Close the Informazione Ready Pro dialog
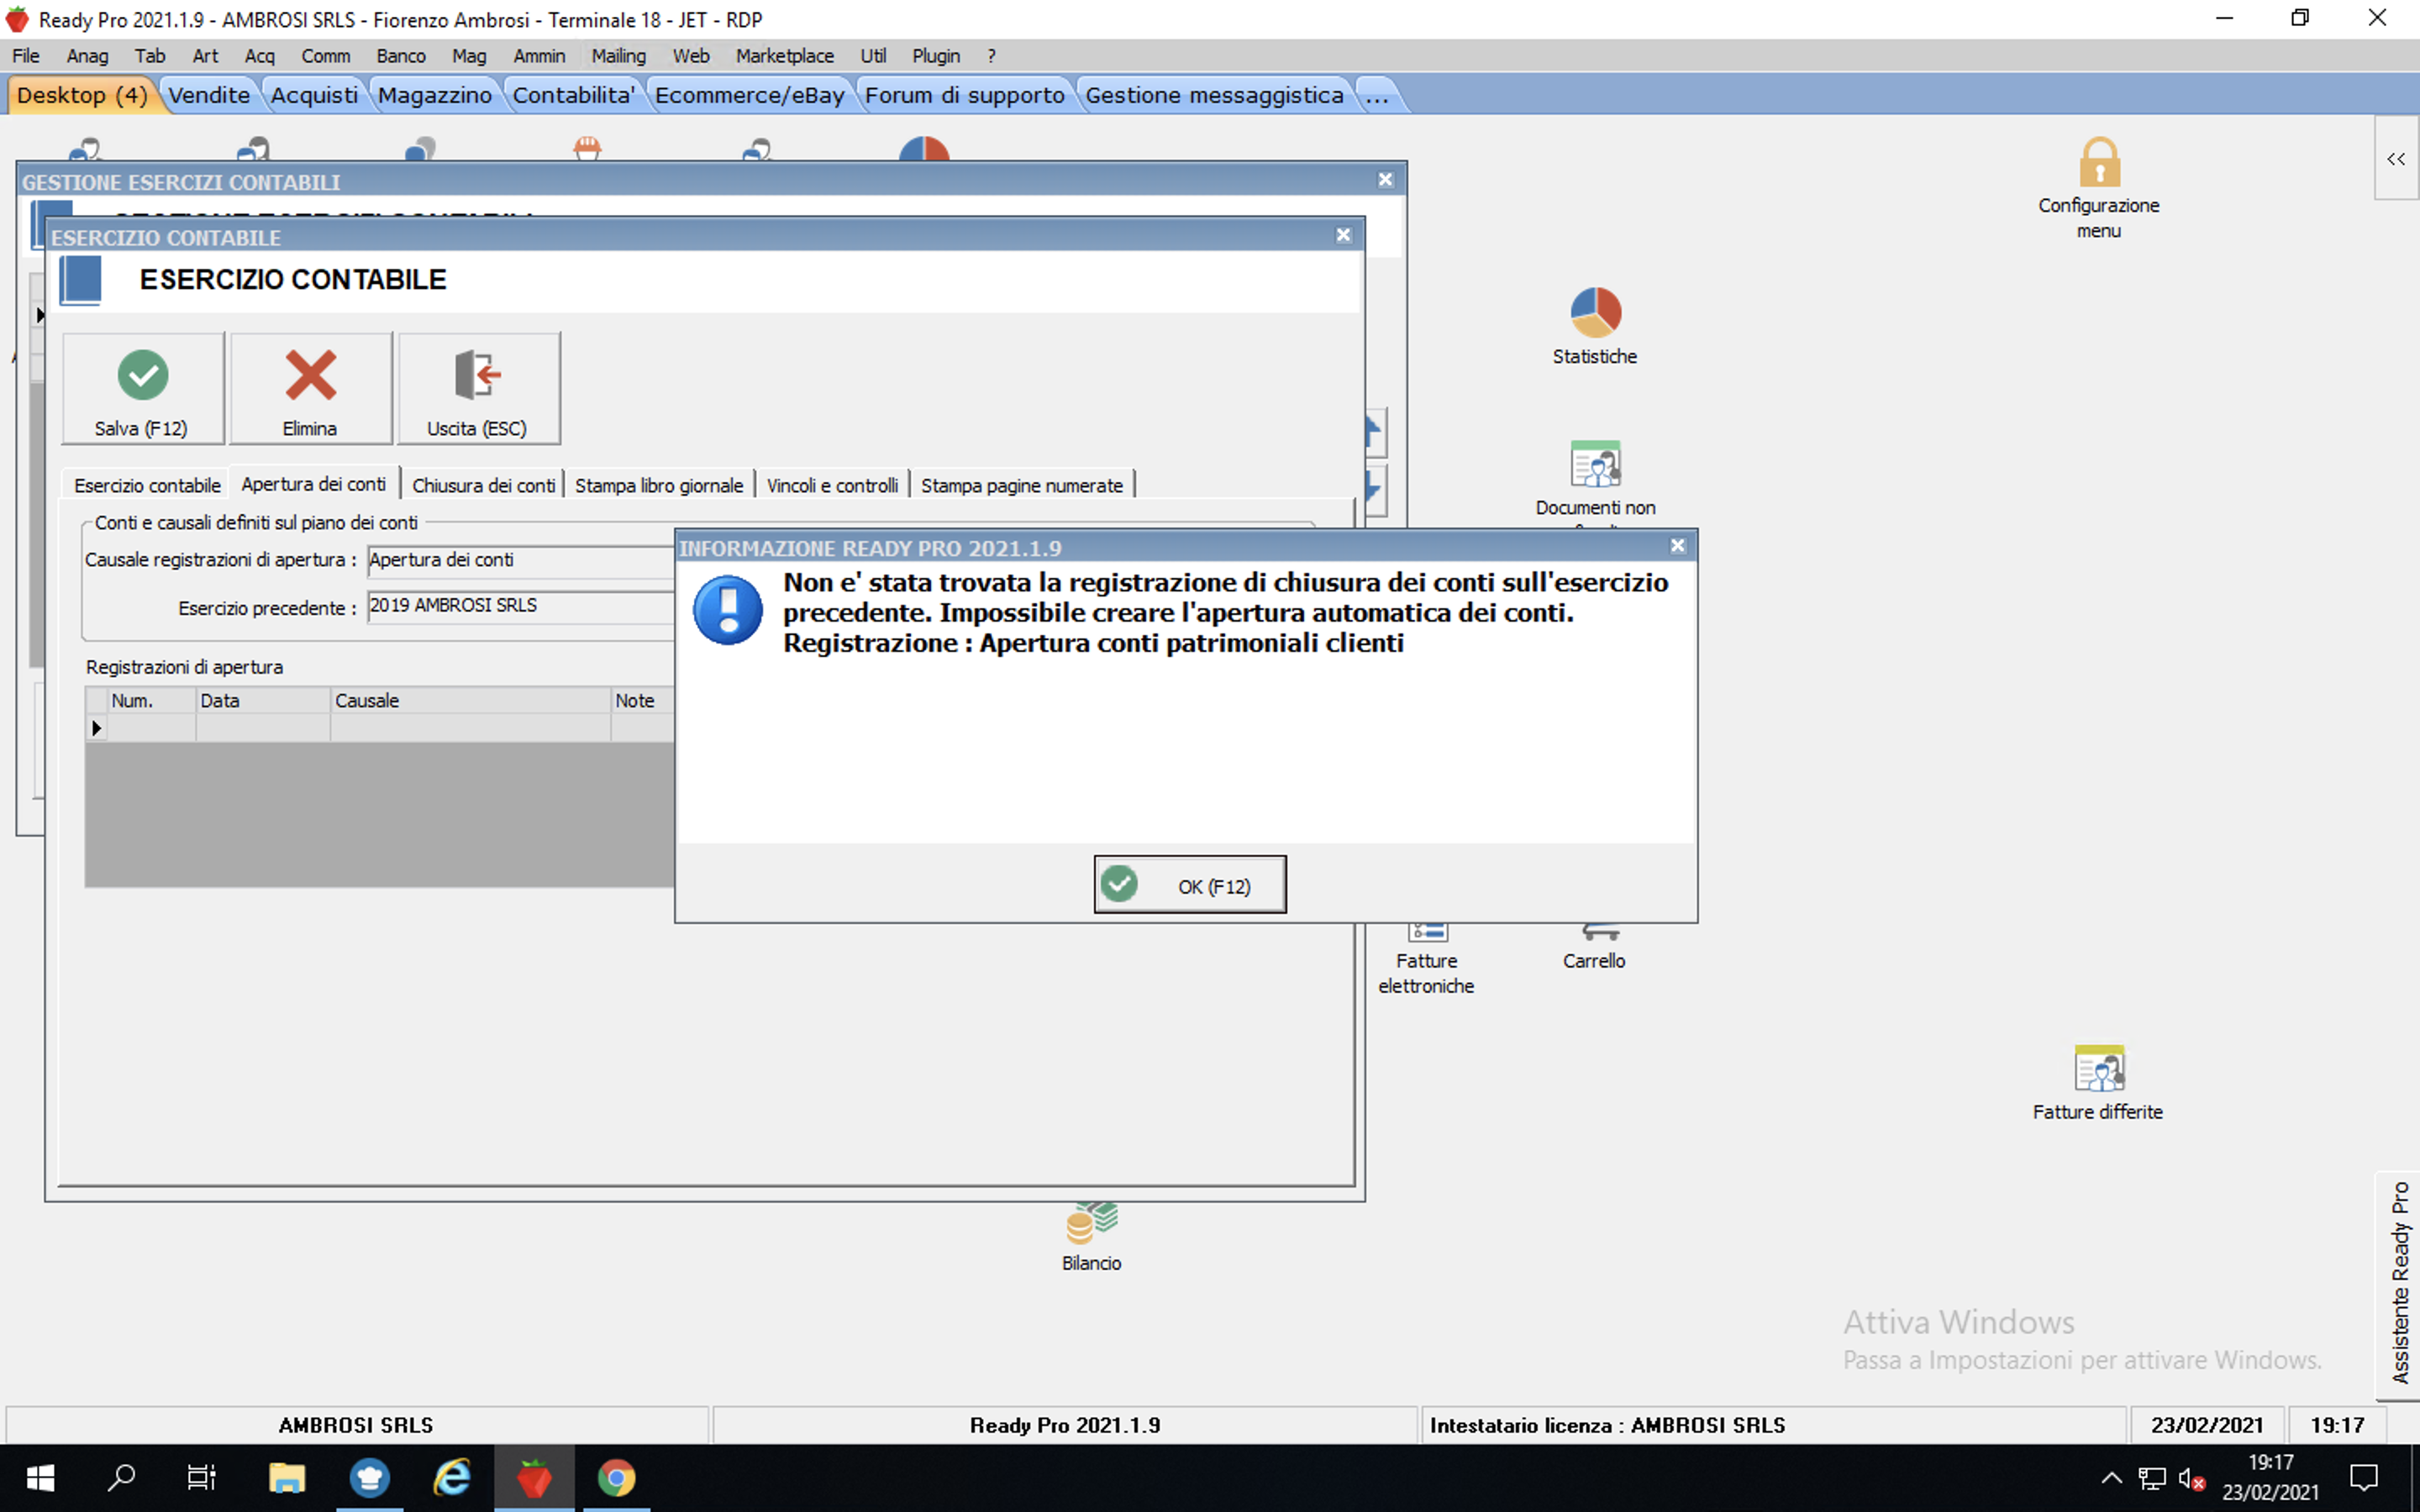2420x1512 pixels. tap(1678, 546)
